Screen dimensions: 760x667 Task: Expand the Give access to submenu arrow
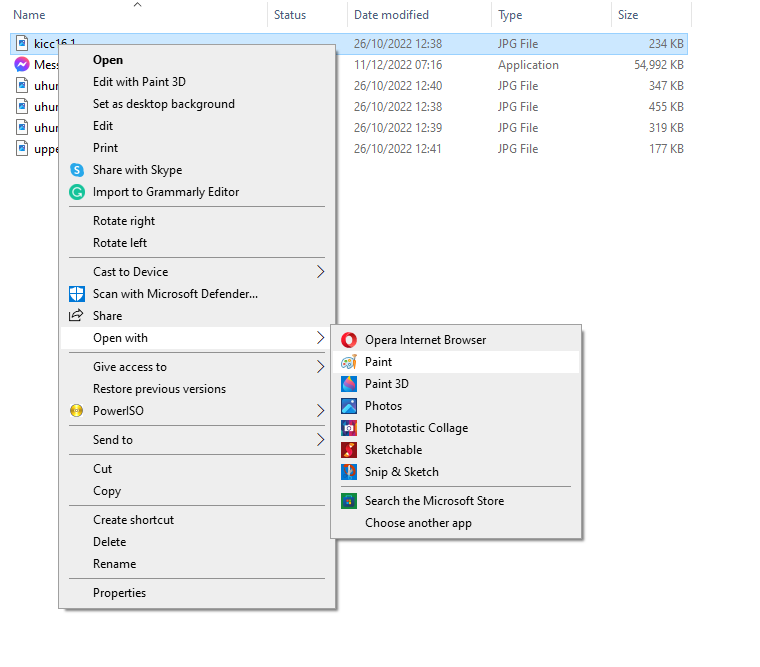(320, 367)
